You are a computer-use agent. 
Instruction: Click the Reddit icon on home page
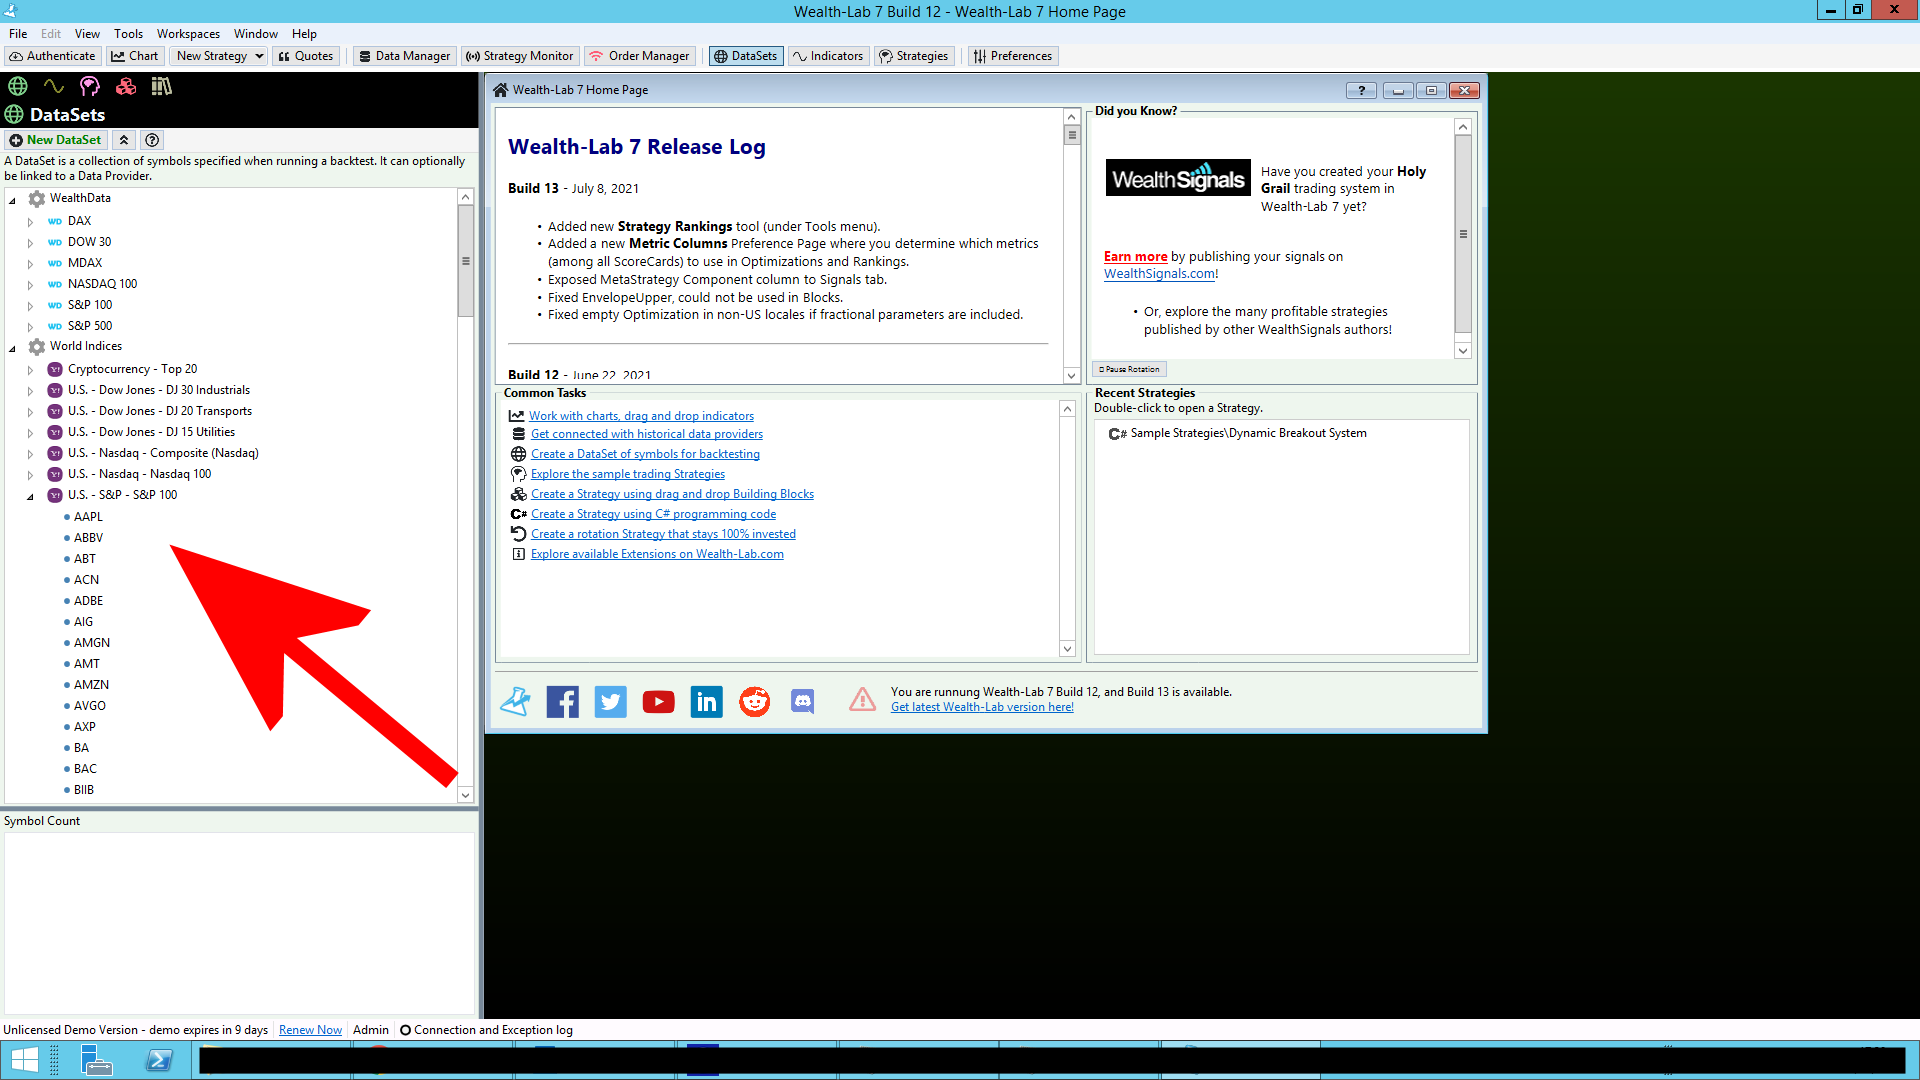(x=754, y=702)
